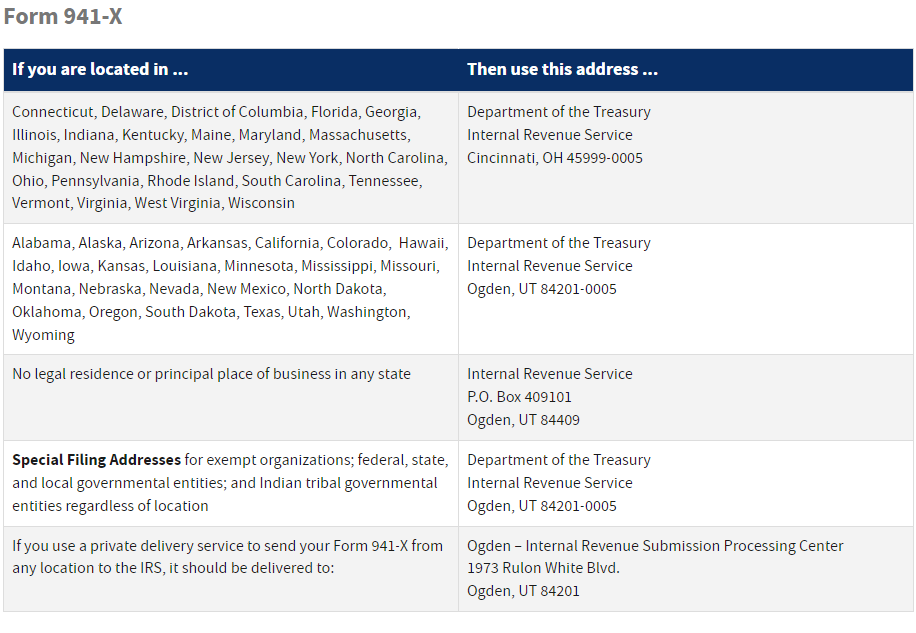The image size is (916, 633).
Task: Click the P.O. Box 409101 line
Action: [519, 397]
